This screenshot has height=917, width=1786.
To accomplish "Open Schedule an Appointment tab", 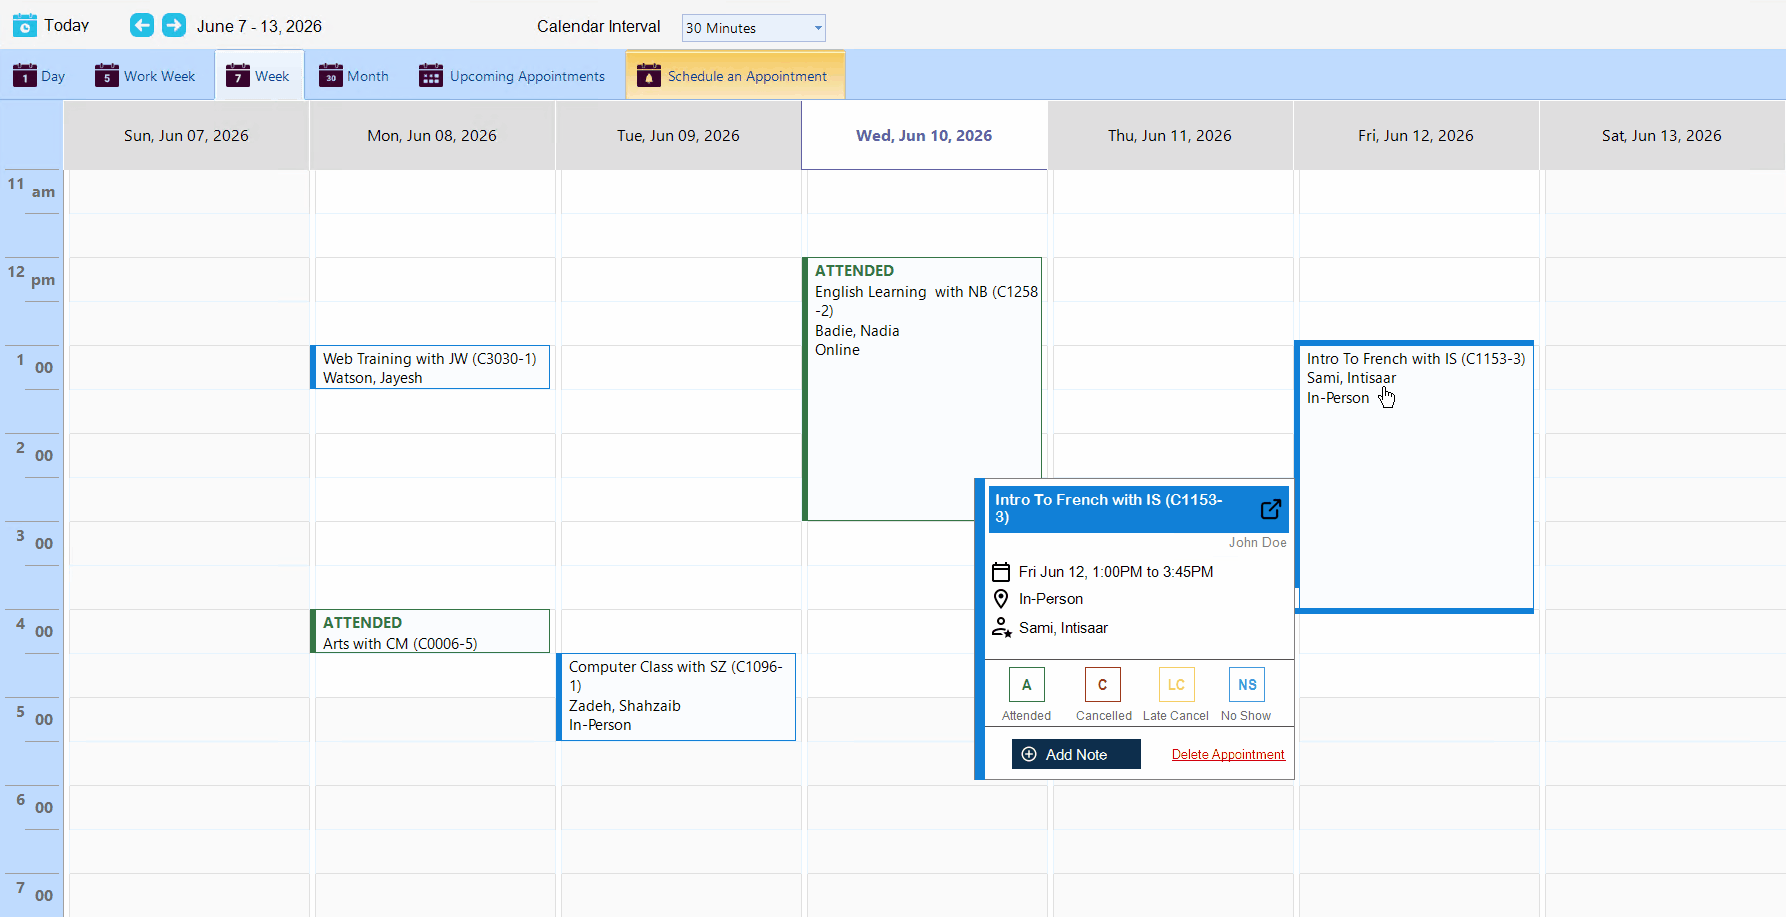I will point(735,76).
